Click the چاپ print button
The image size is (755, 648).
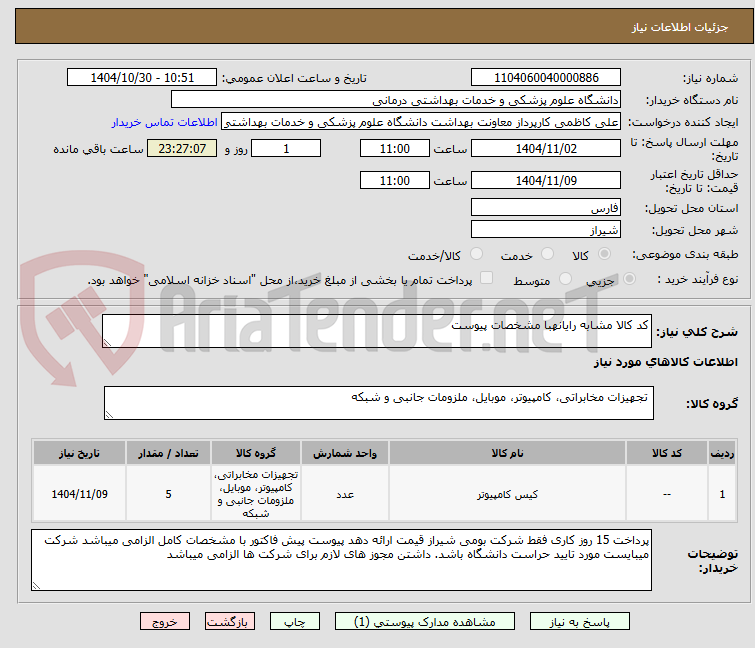[x=294, y=622]
